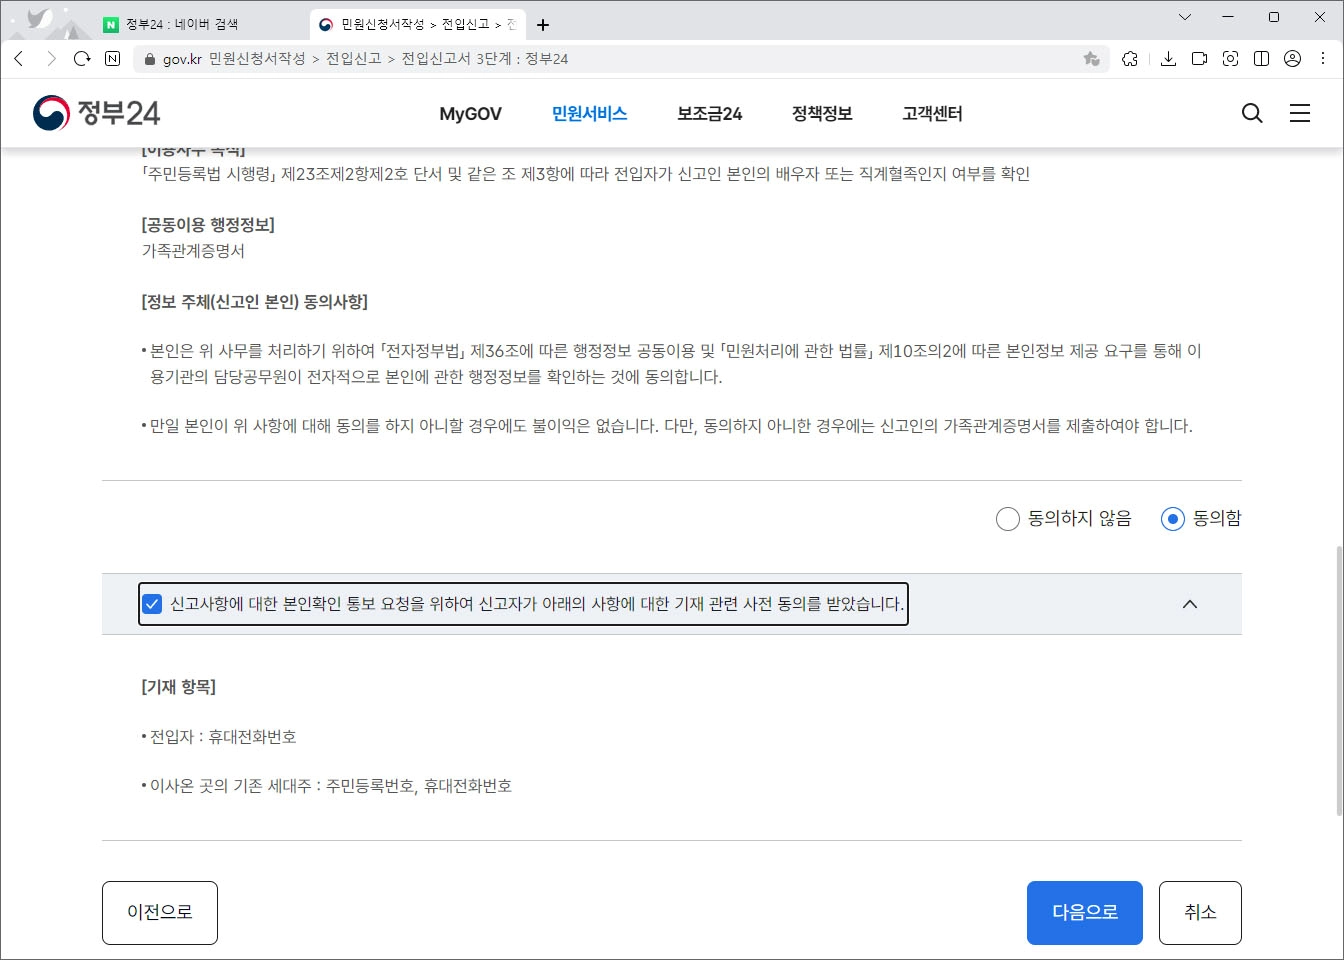Click the split-screen panel icon in toolbar
The image size is (1344, 960).
[x=1261, y=58]
